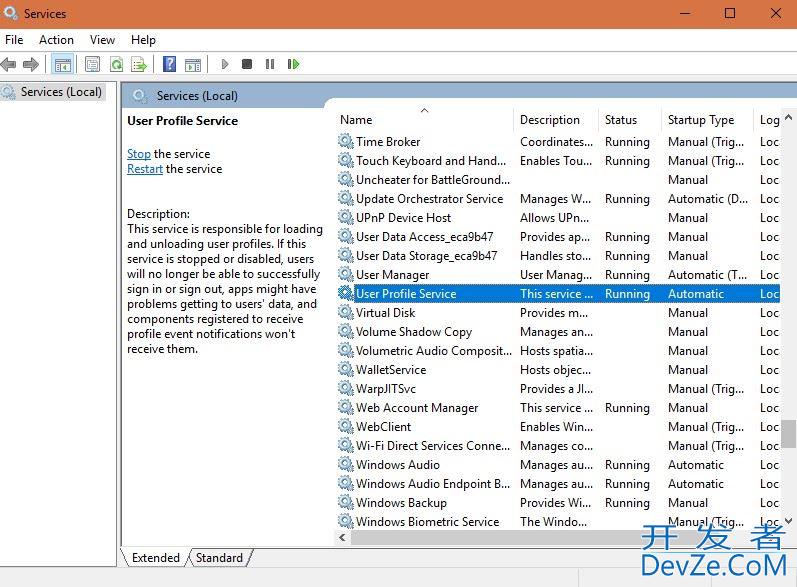Select Update Orchestrator Service row

click(558, 199)
